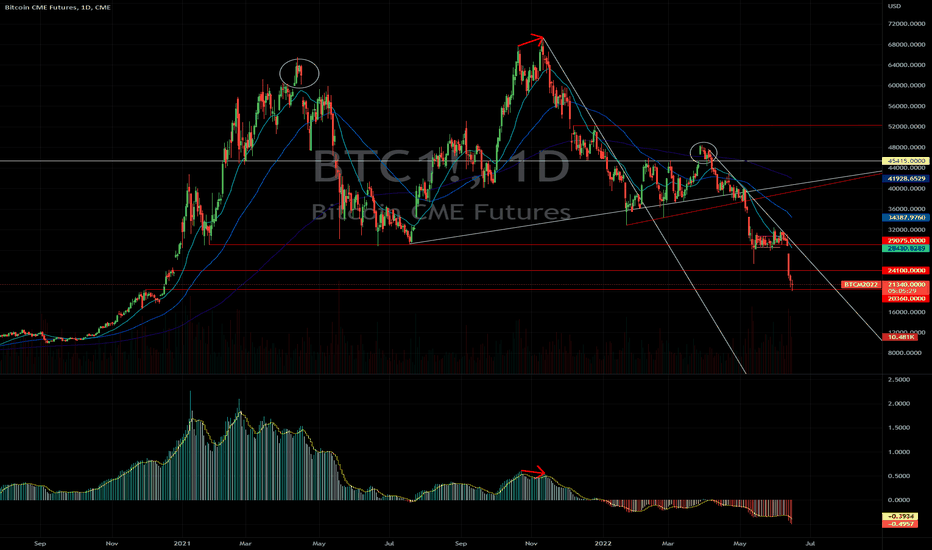Screen dimensions: 932x550
Task: Click the 8000.0000 price axis label
Action: (x=905, y=353)
